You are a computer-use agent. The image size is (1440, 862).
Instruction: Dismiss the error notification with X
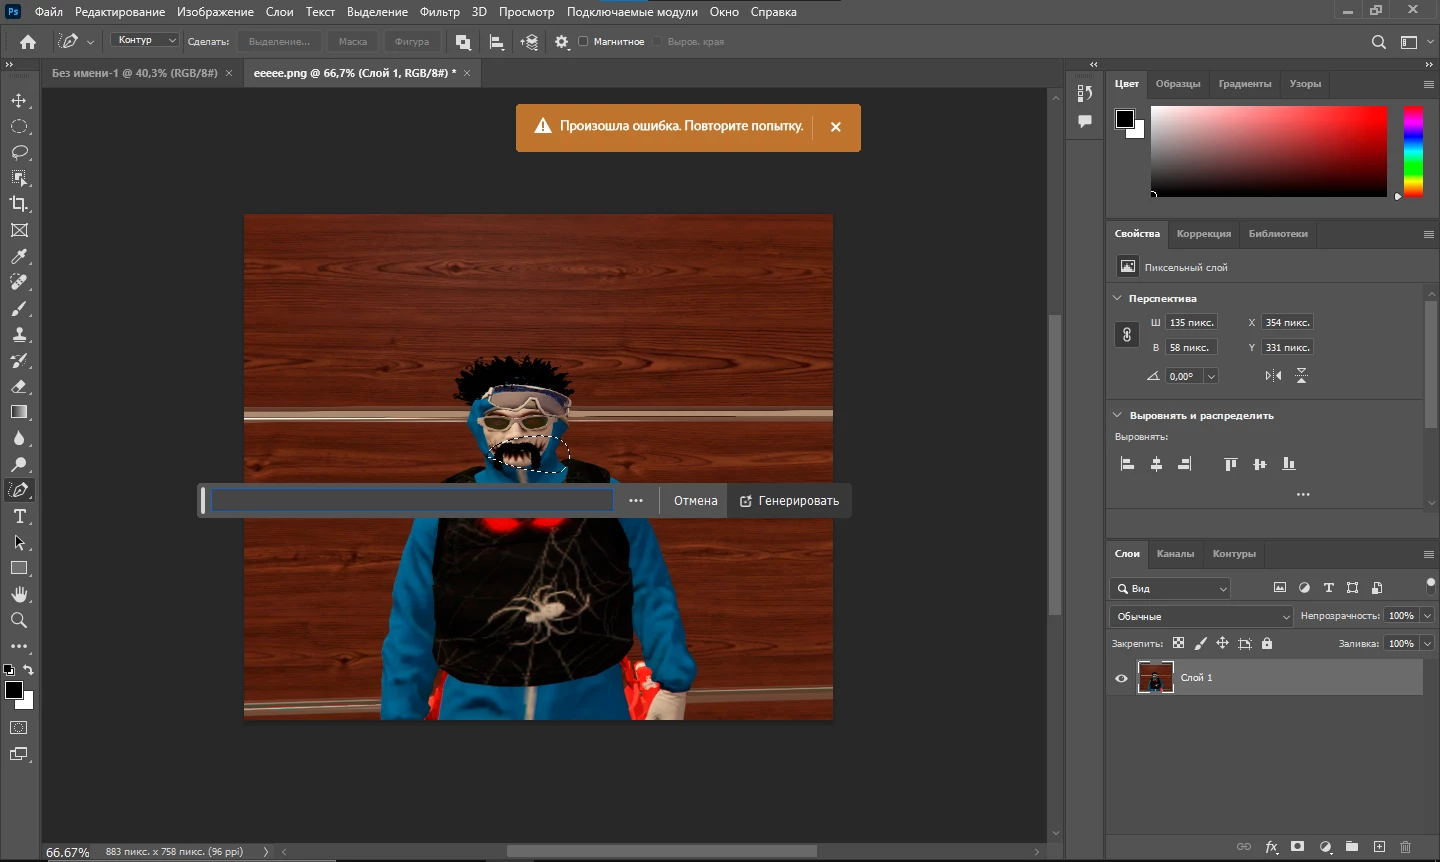(x=836, y=127)
